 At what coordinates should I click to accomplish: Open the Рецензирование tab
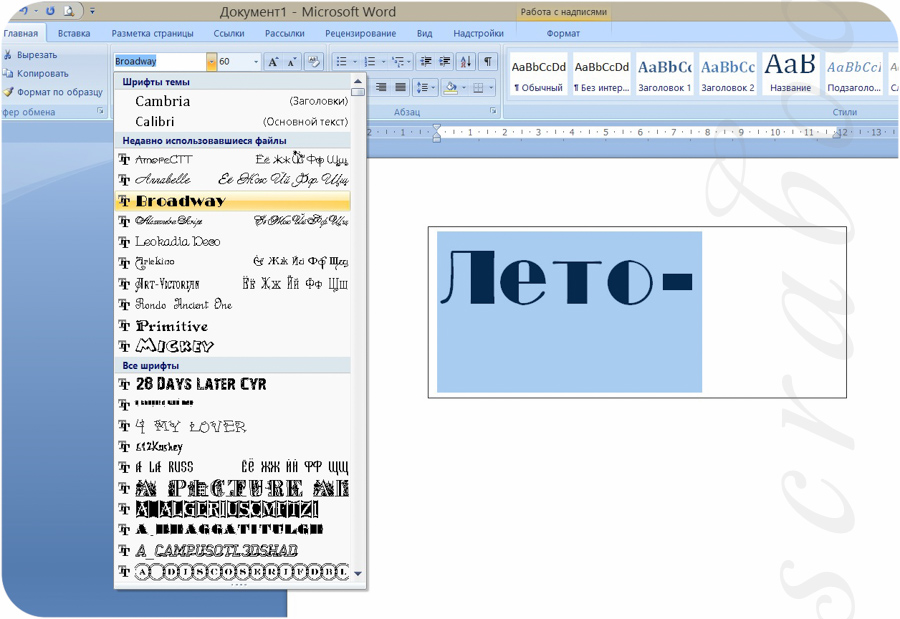click(360, 33)
